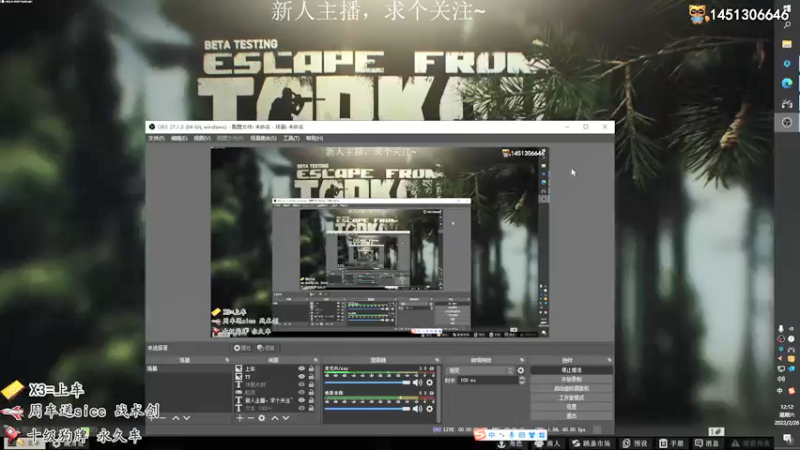Open settings gear for the second audio mixer track

click(x=430, y=409)
